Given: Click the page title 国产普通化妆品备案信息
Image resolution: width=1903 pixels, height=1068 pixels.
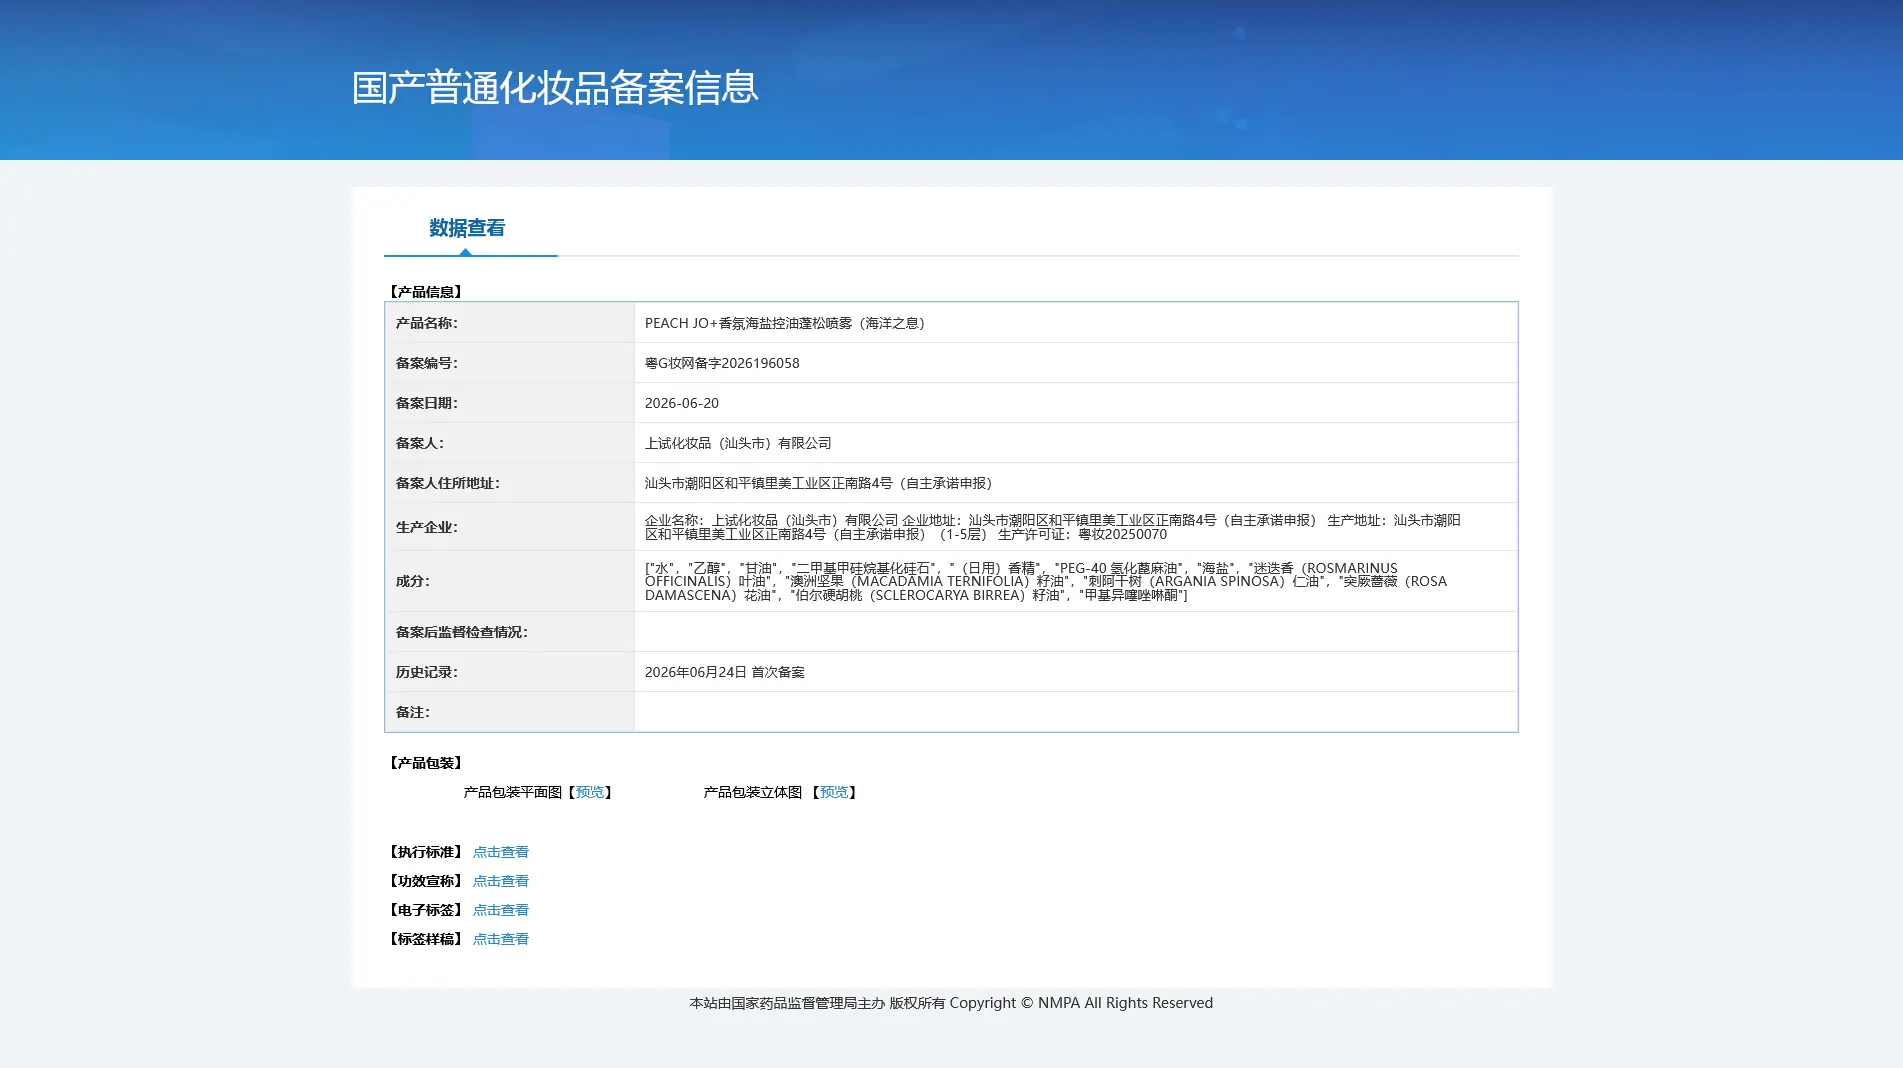Looking at the screenshot, I should 555,88.
